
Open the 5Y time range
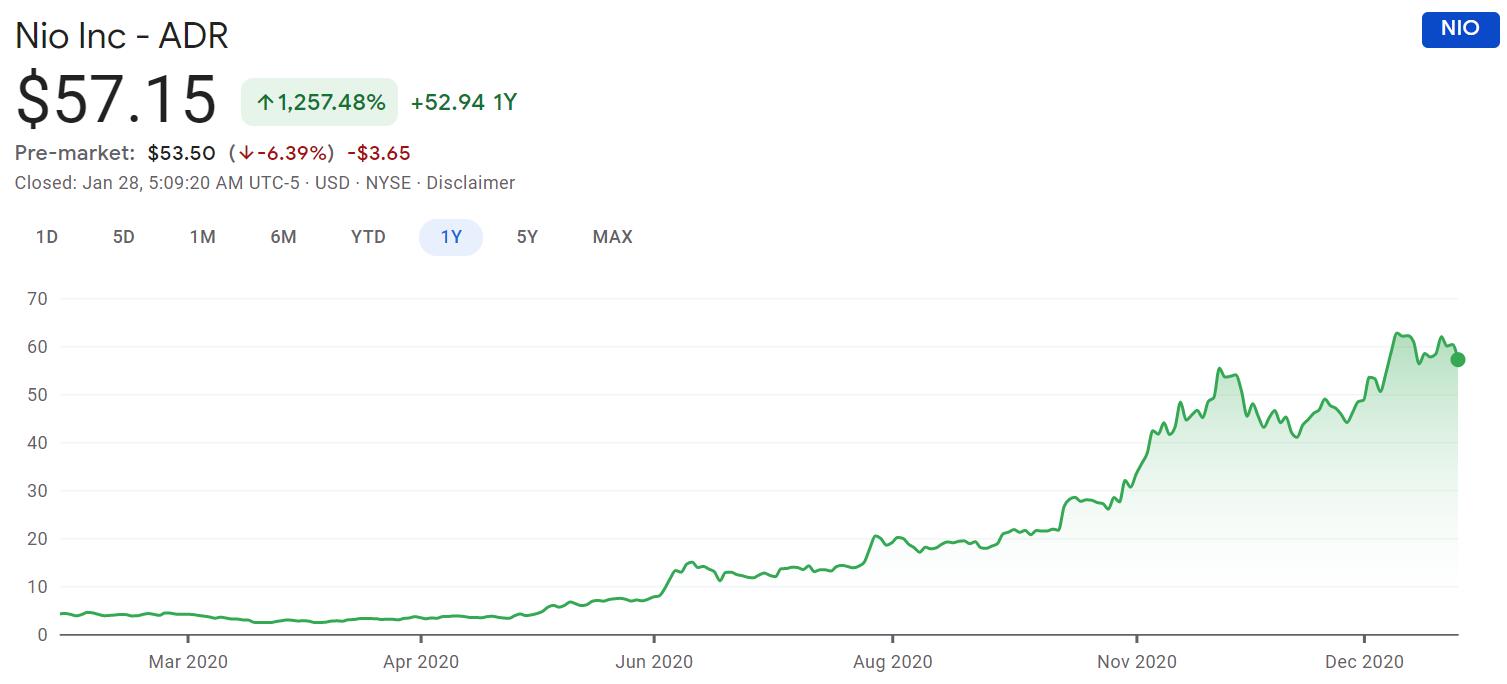[x=527, y=237]
